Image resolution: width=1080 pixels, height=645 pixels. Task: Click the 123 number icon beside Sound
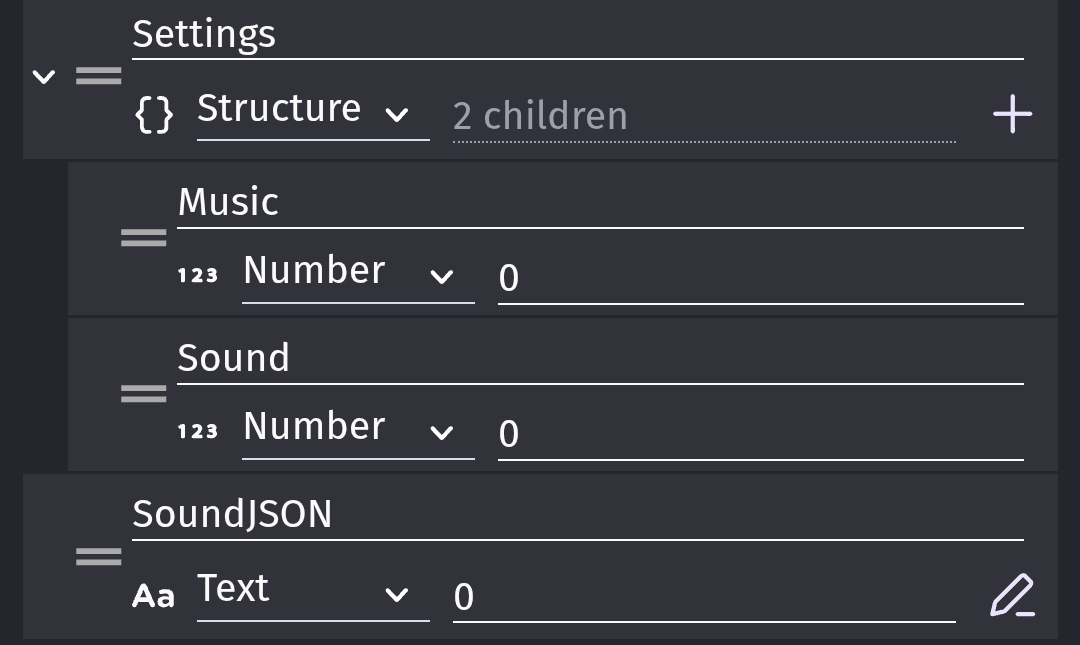(198, 431)
